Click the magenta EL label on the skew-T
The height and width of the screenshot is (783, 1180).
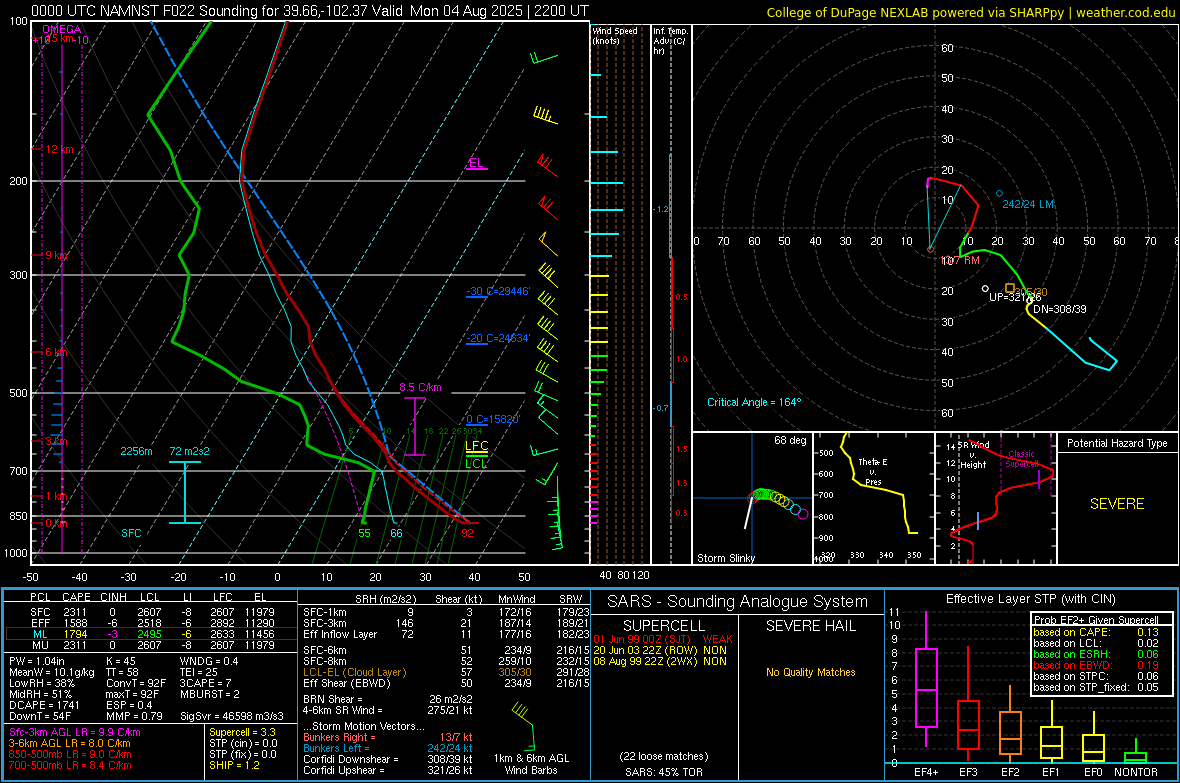[476, 163]
